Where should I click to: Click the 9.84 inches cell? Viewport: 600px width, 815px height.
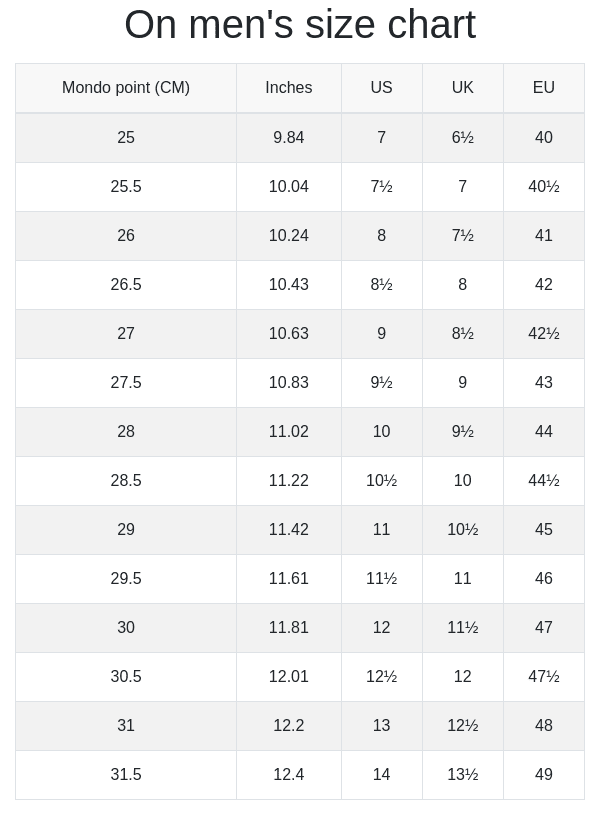click(x=289, y=138)
